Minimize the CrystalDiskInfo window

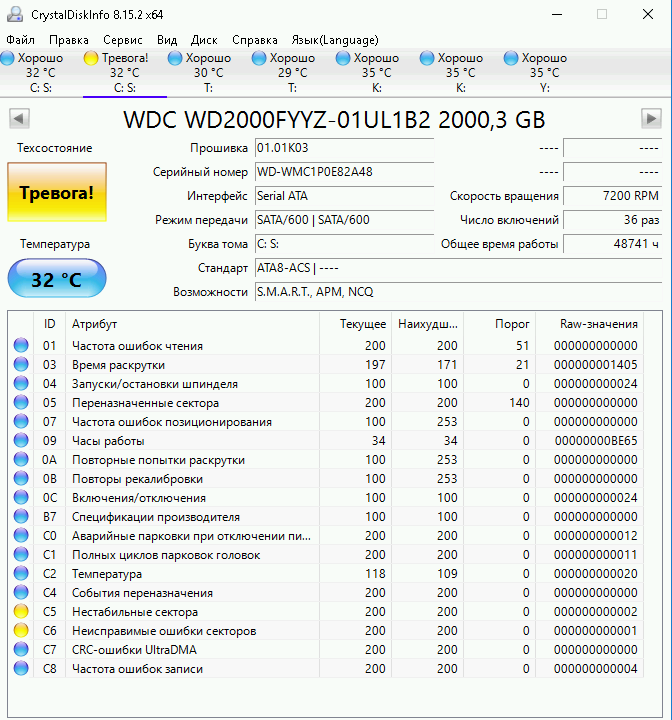(x=557, y=14)
